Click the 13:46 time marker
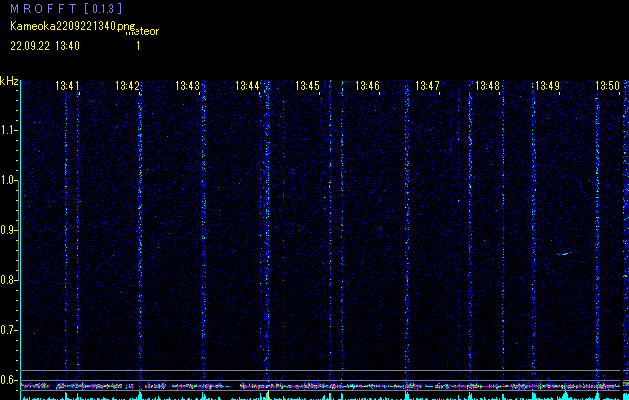 367,86
